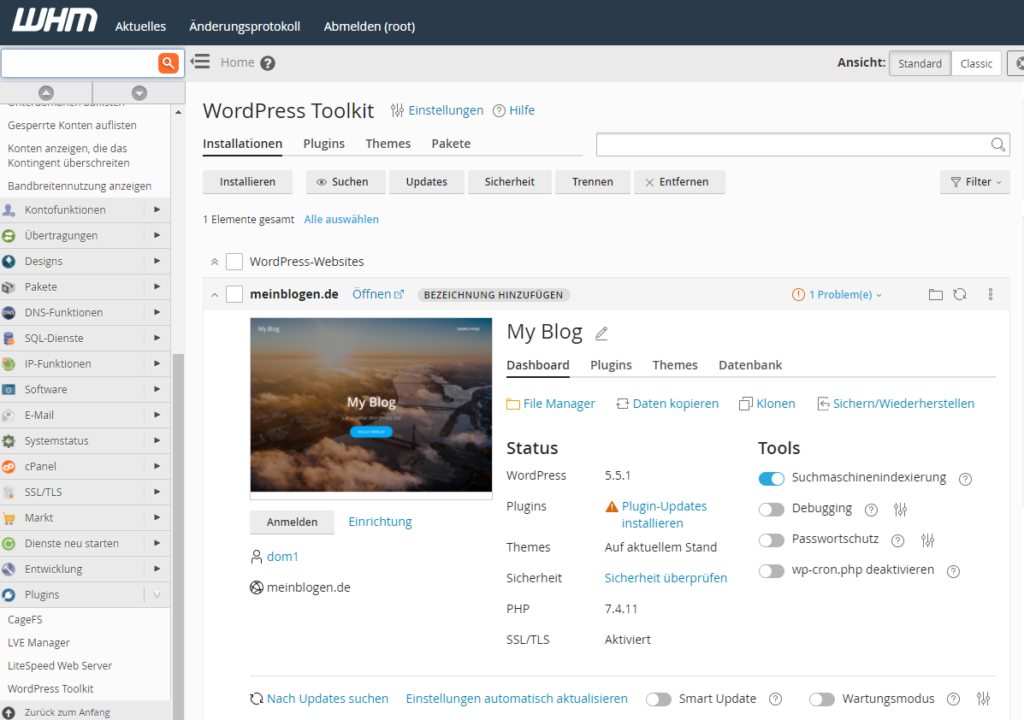Click Plugin-Updates installieren link

pyautogui.click(x=664, y=515)
